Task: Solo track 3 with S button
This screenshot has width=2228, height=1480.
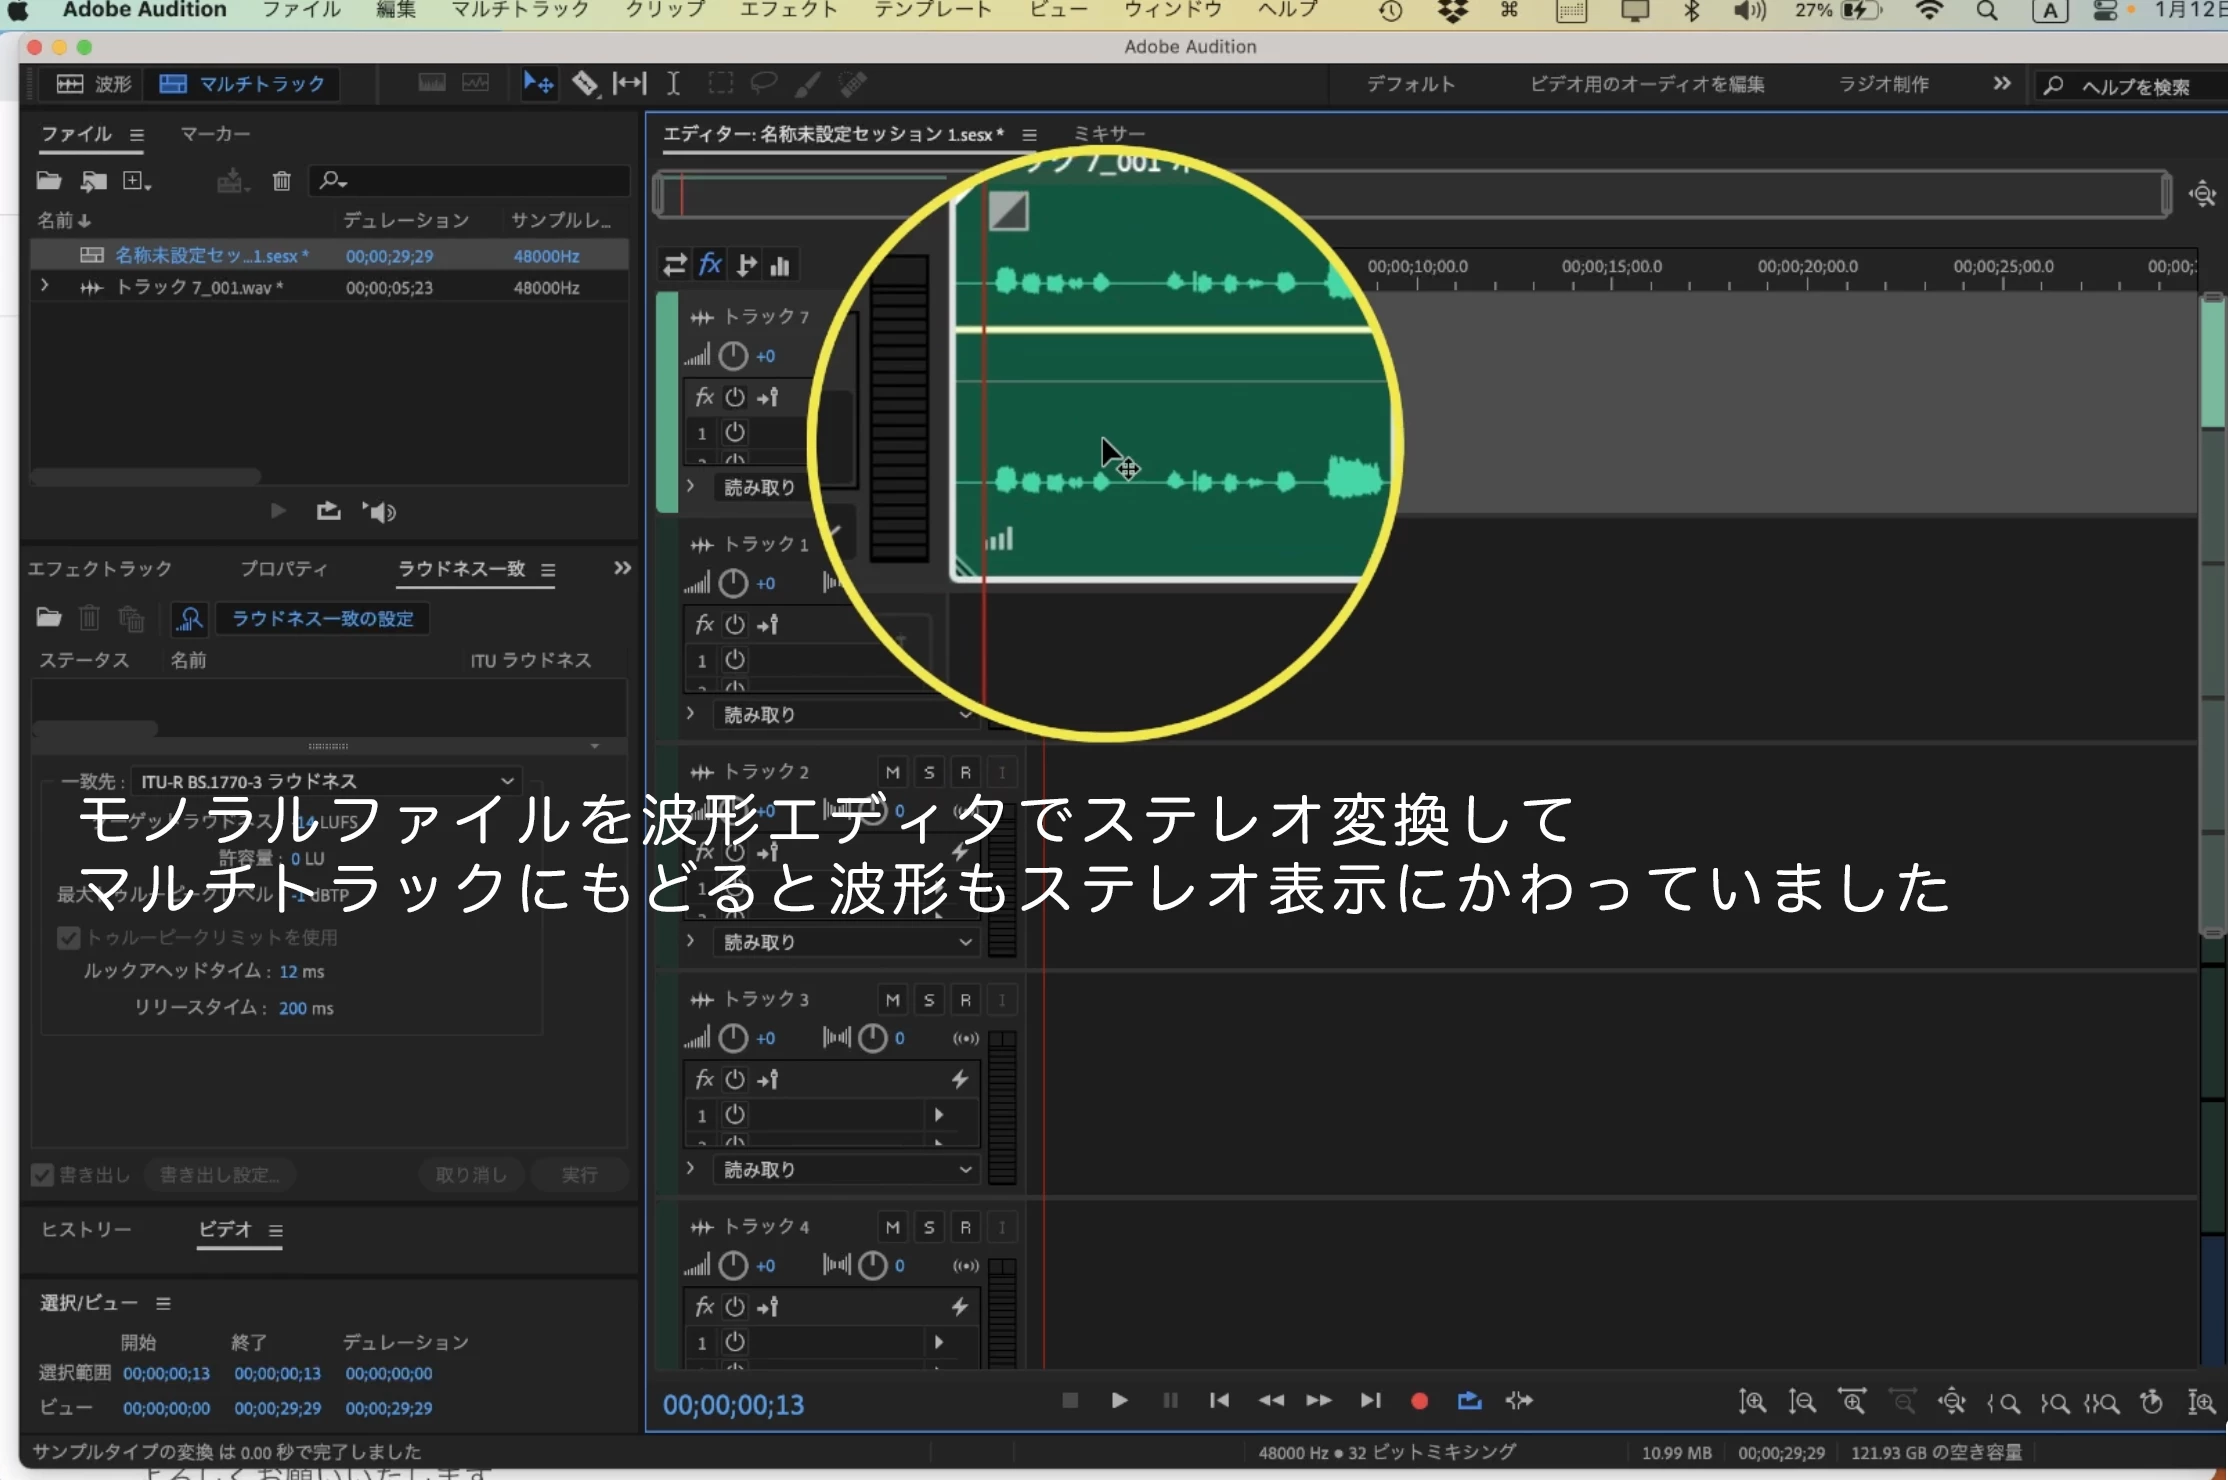Action: pyautogui.click(x=929, y=1000)
